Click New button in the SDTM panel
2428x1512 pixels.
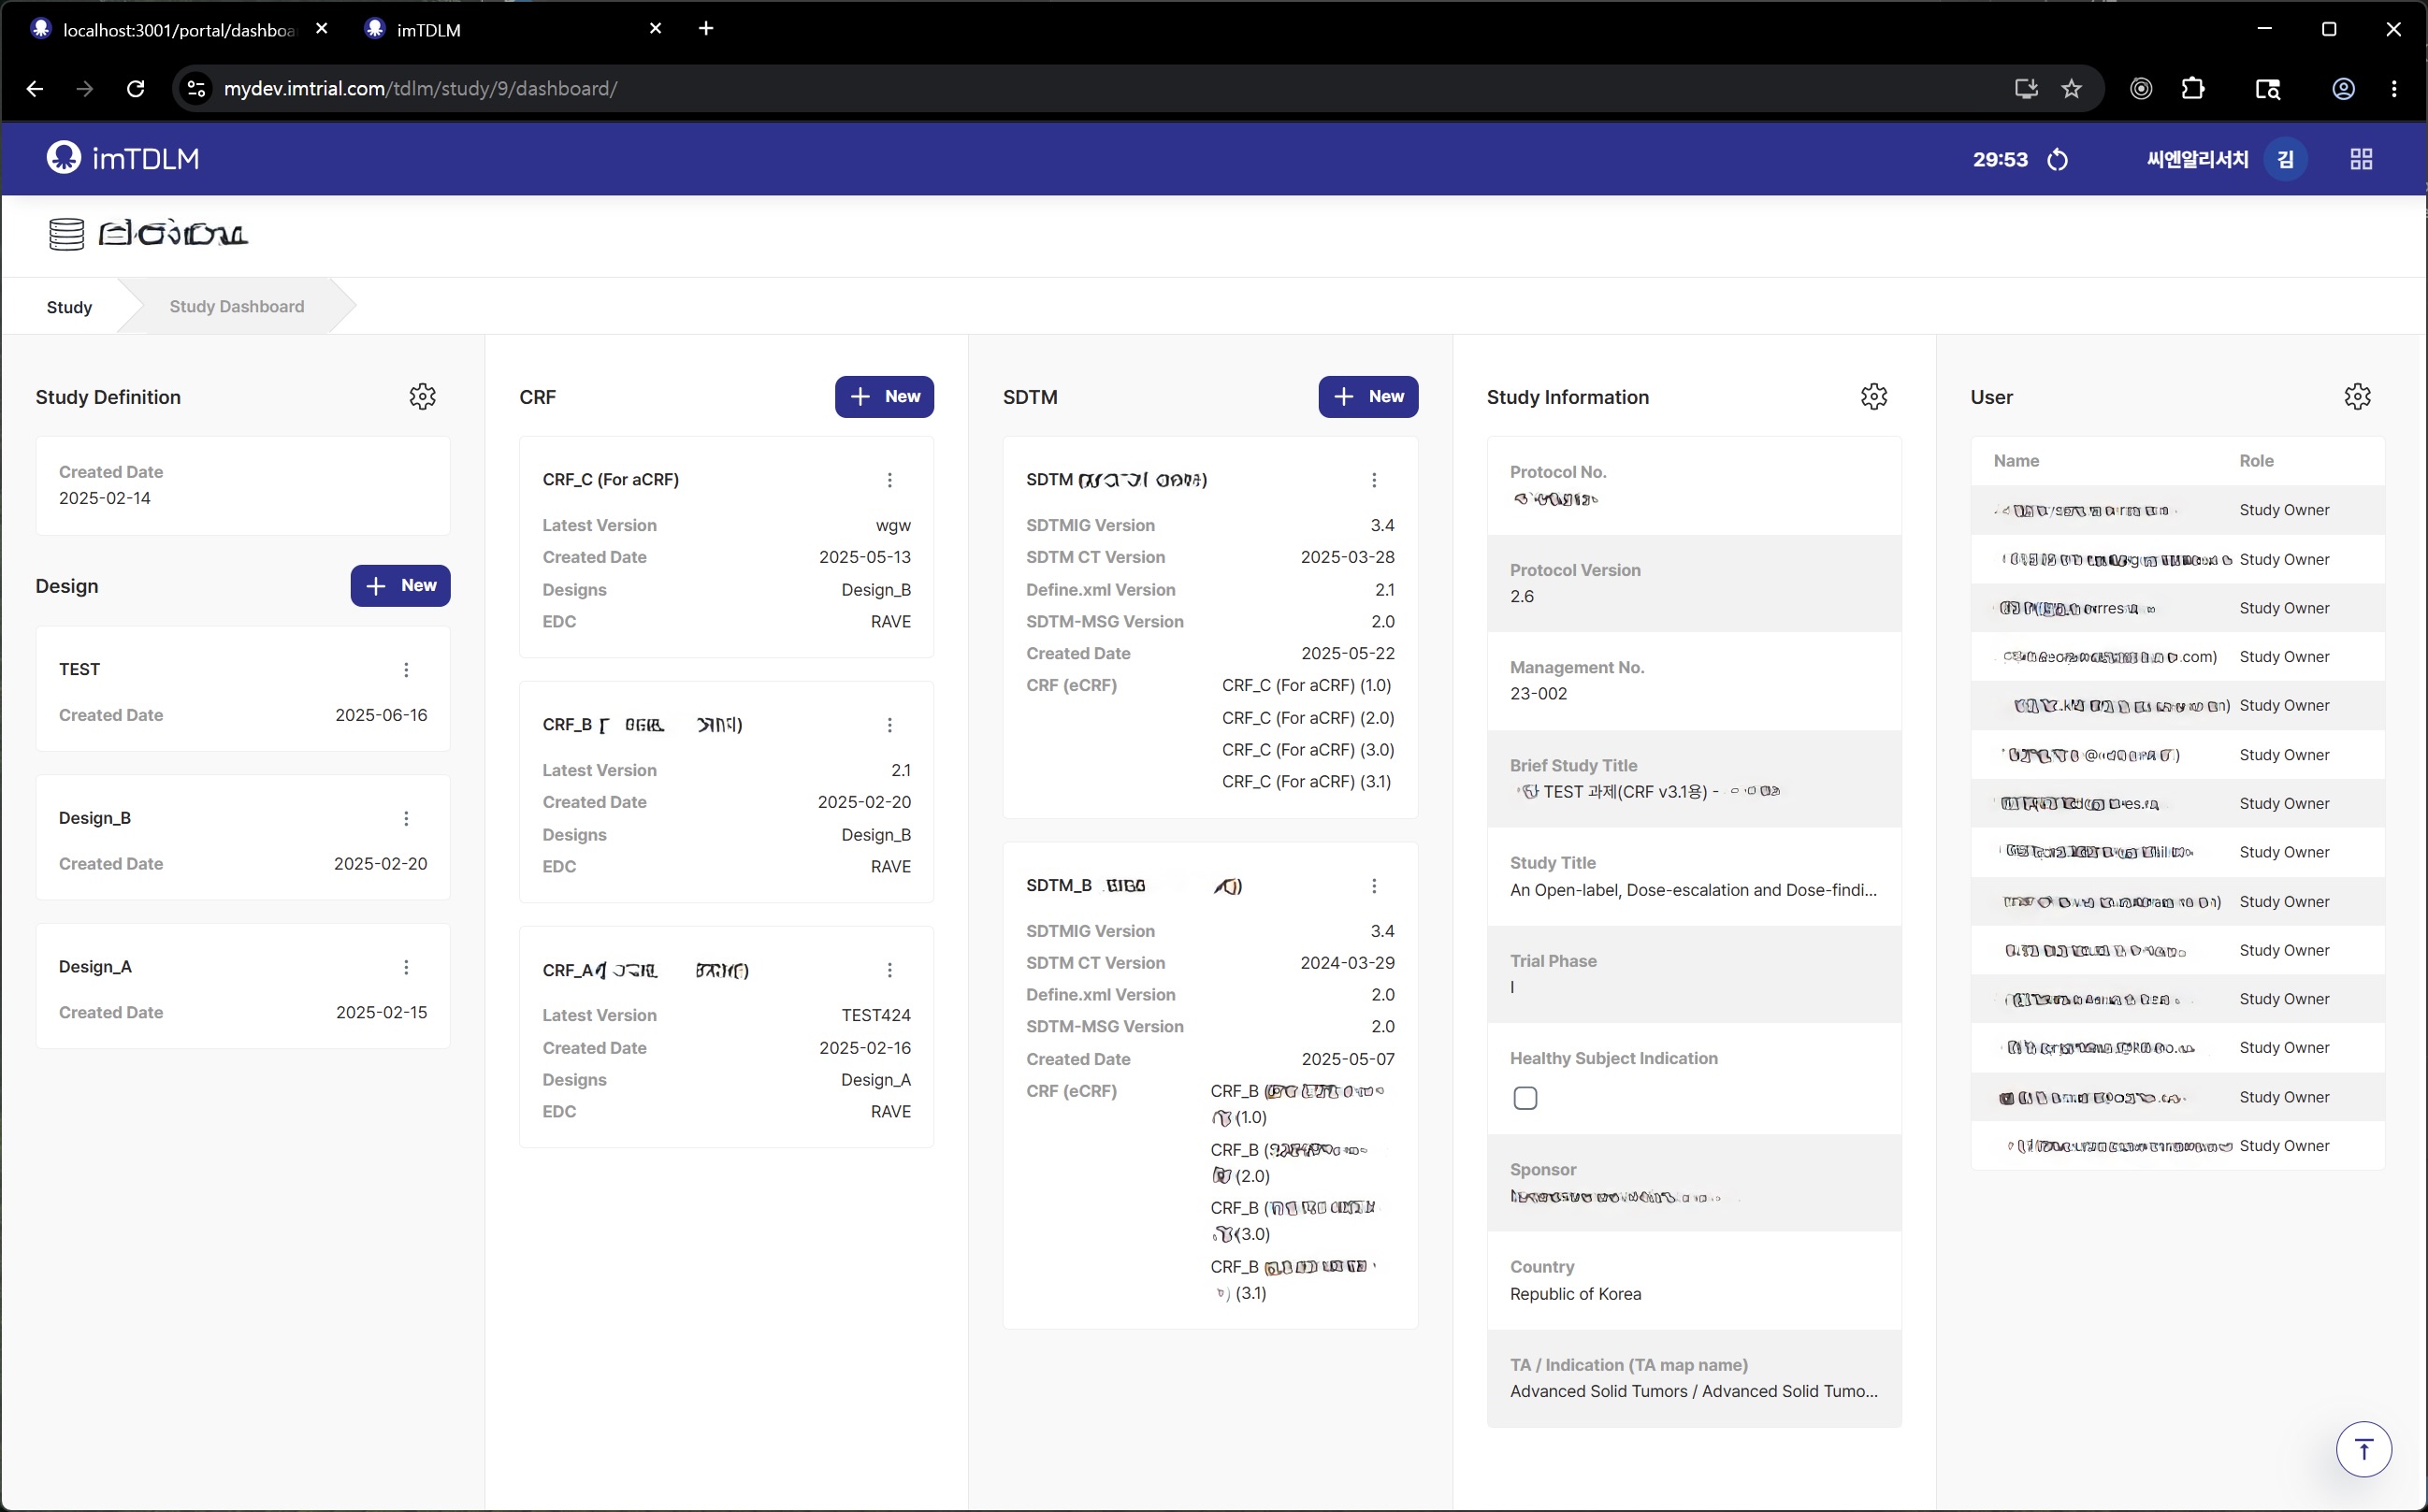click(1367, 397)
